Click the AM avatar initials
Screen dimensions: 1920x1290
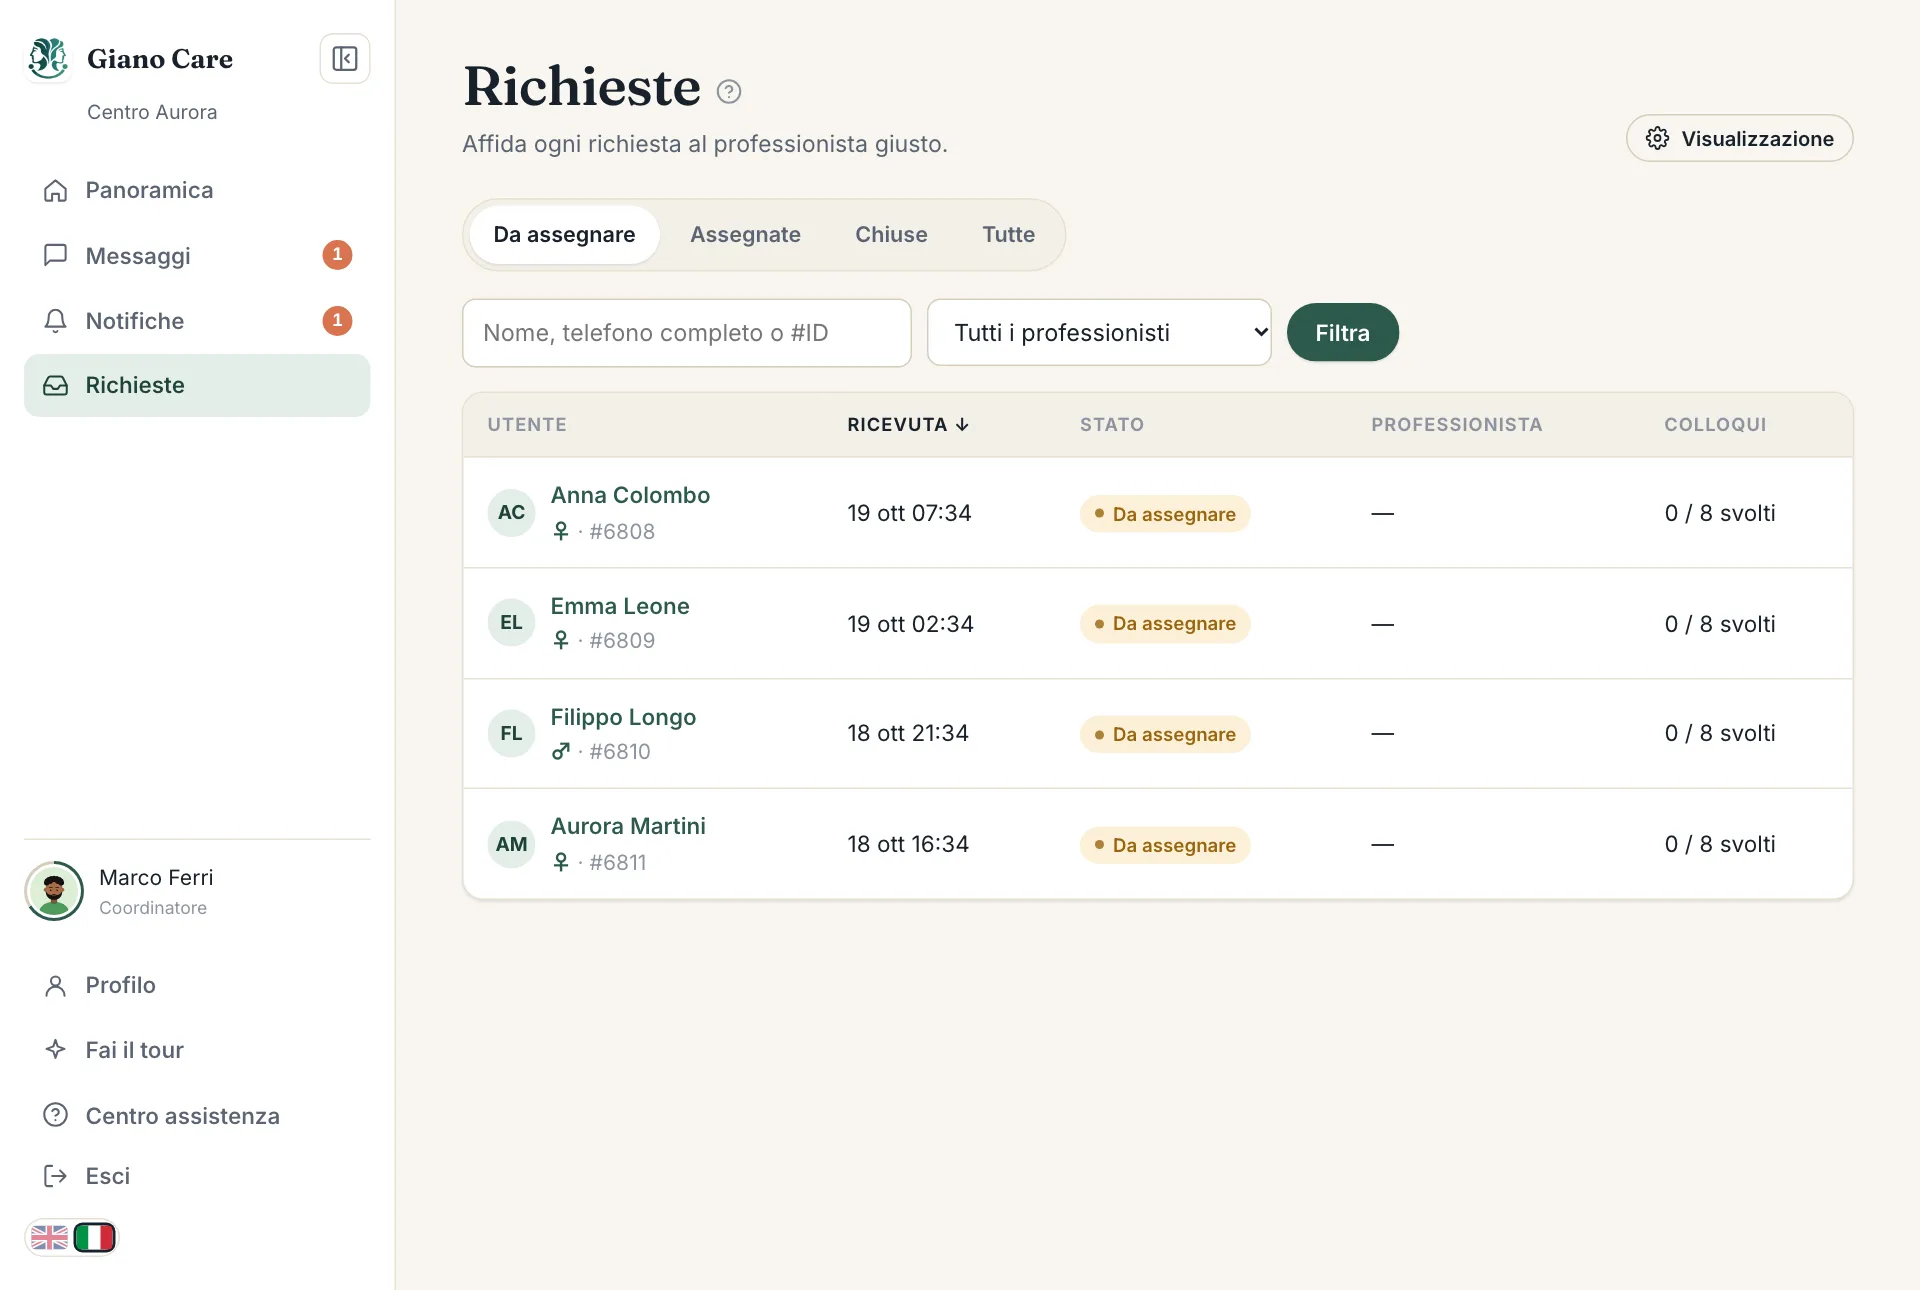point(511,844)
